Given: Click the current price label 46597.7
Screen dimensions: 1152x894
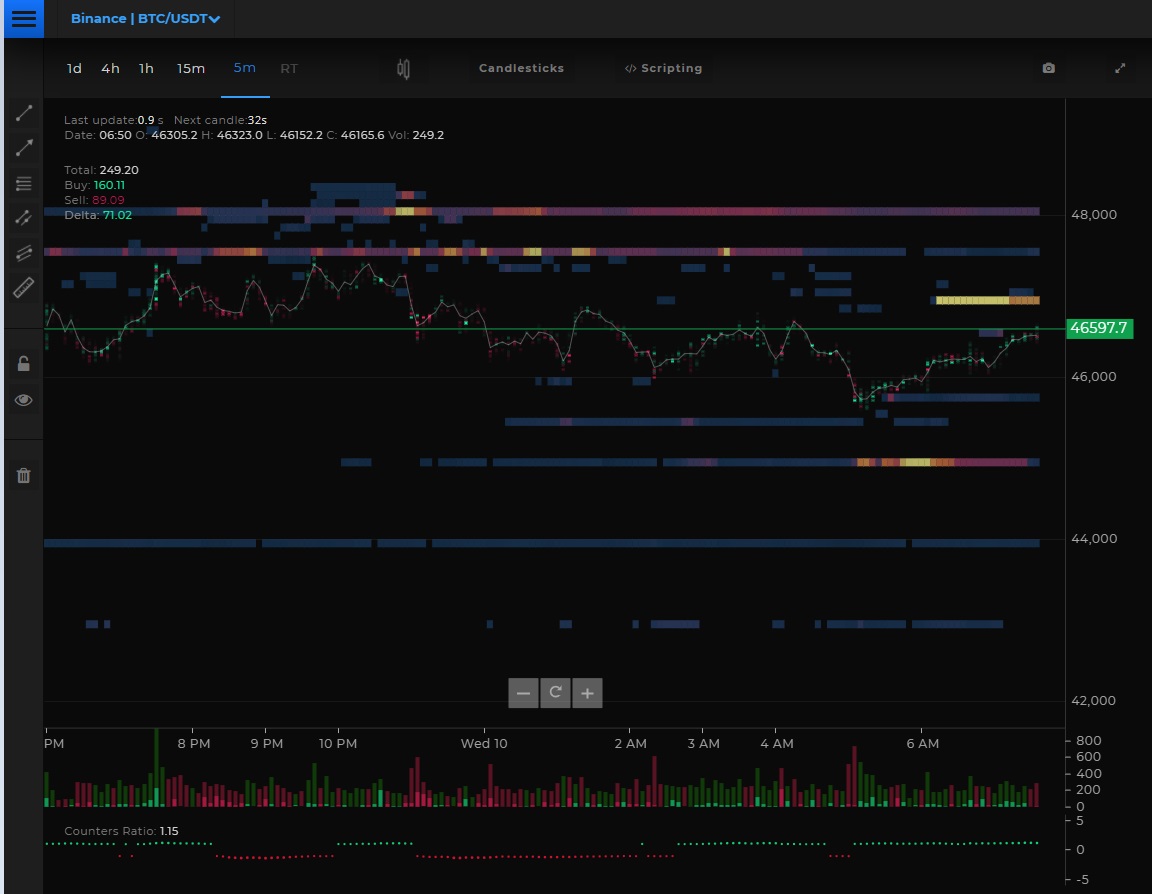Looking at the screenshot, I should (x=1099, y=328).
